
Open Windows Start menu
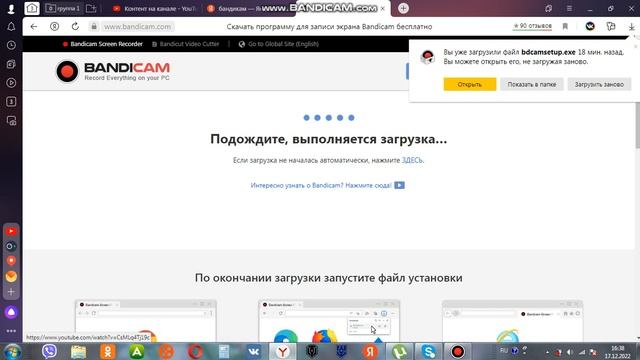[12, 351]
